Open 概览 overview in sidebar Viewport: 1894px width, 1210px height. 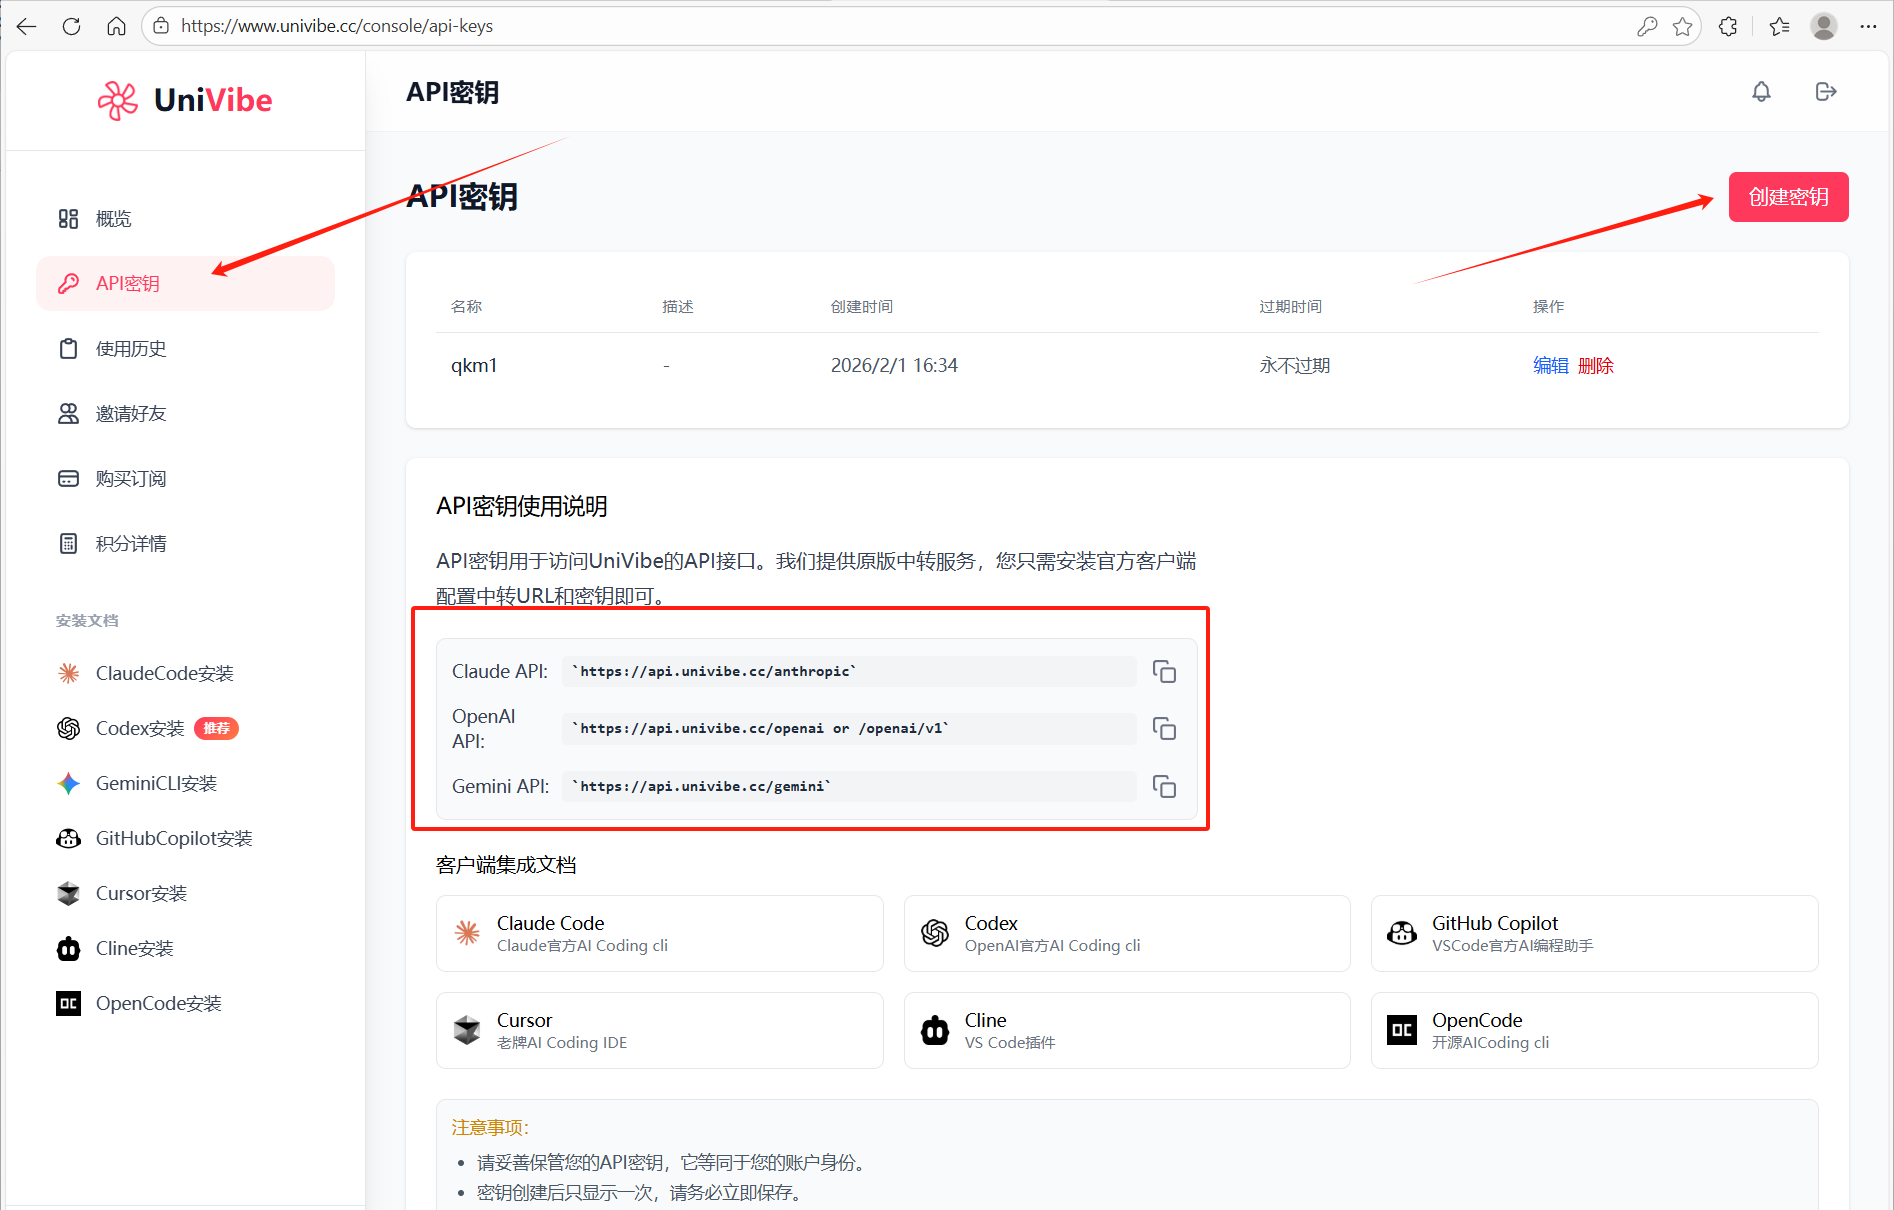pos(185,219)
